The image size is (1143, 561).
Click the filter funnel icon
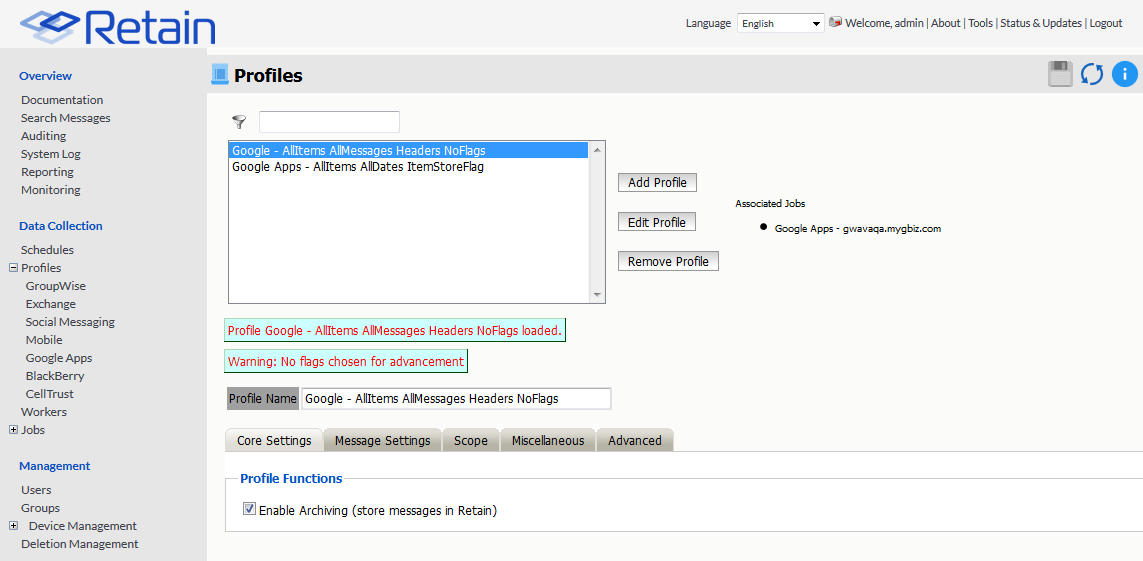tap(239, 122)
